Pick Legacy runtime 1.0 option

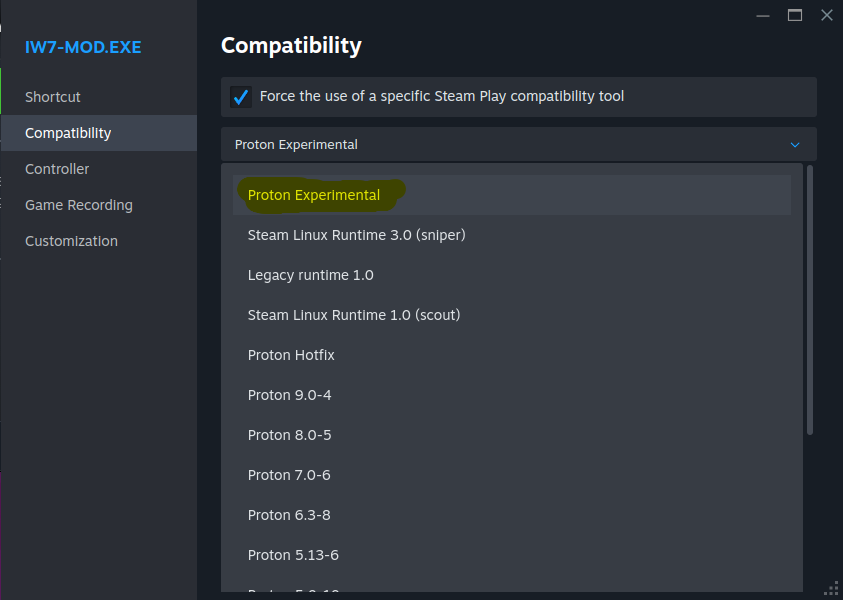[311, 275]
